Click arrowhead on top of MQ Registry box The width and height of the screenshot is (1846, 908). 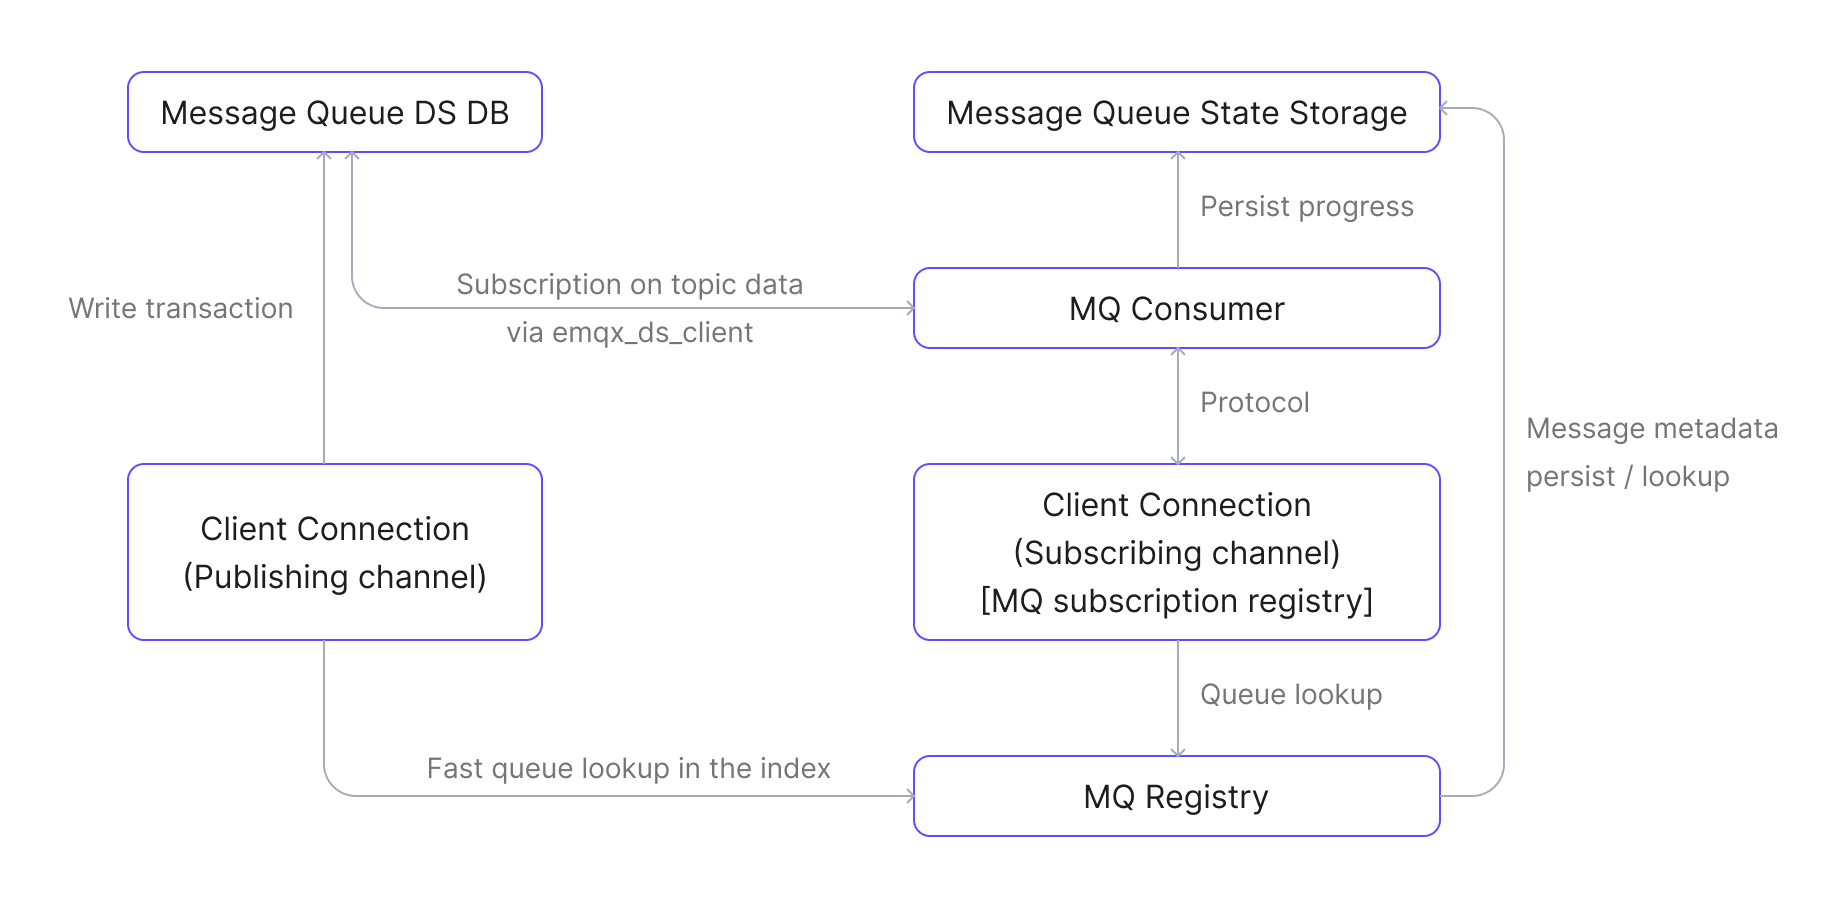click(x=1178, y=752)
